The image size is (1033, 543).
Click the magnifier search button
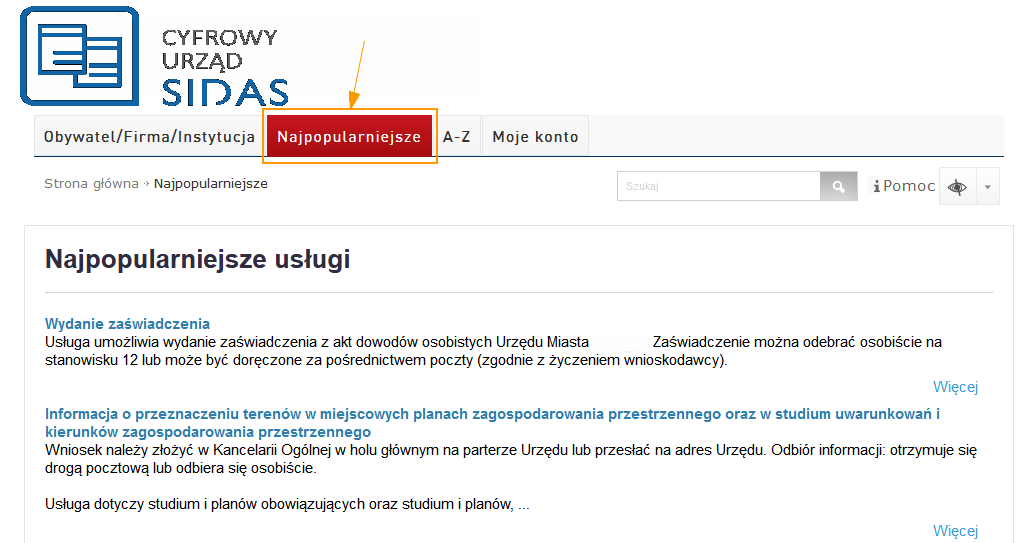point(838,187)
